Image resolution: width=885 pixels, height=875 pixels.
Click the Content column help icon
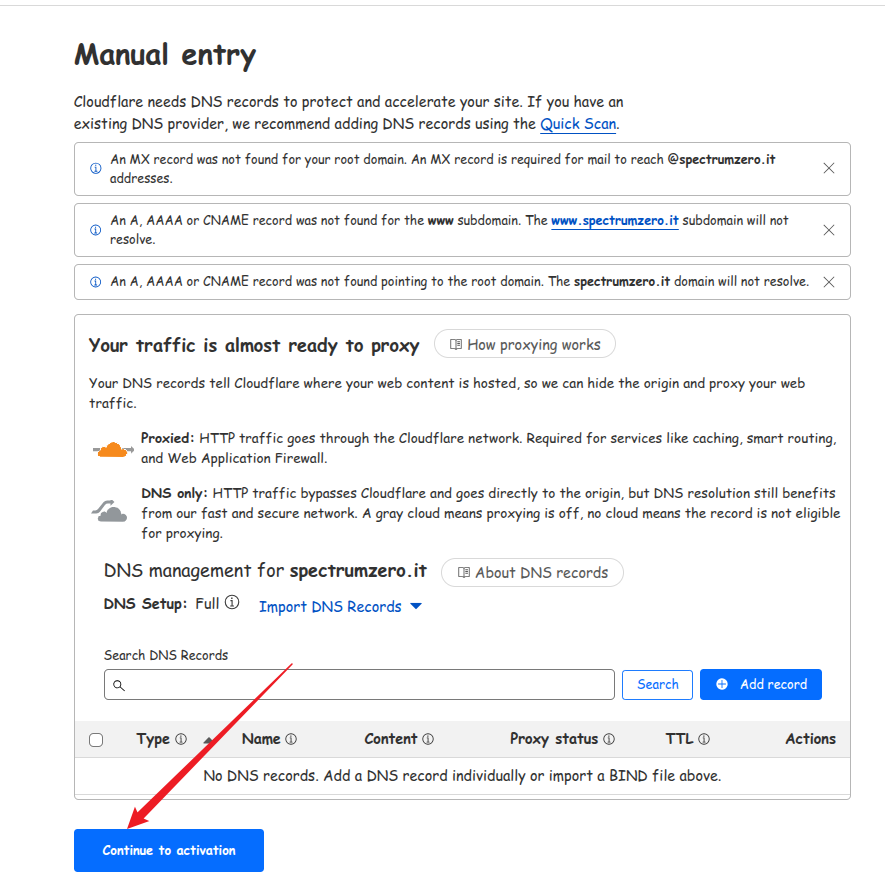[428, 740]
